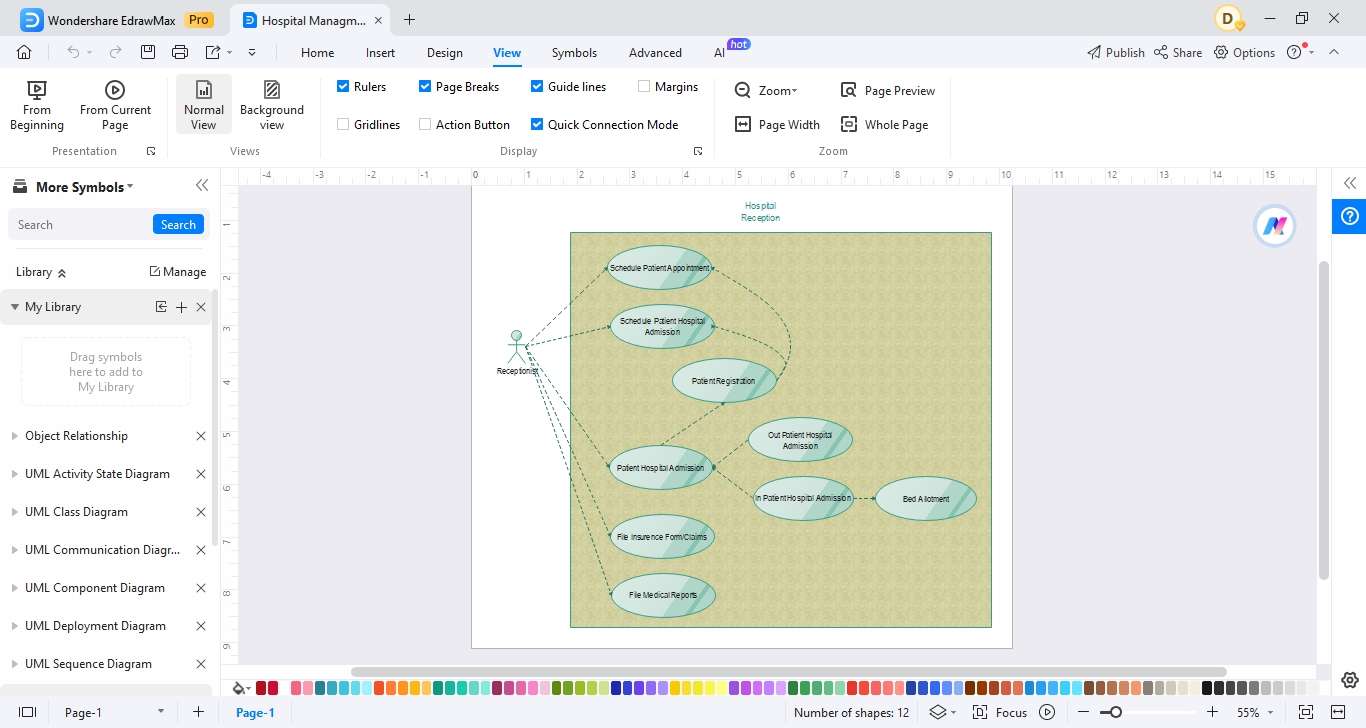Toggle the Page Breaks checkbox

425,87
